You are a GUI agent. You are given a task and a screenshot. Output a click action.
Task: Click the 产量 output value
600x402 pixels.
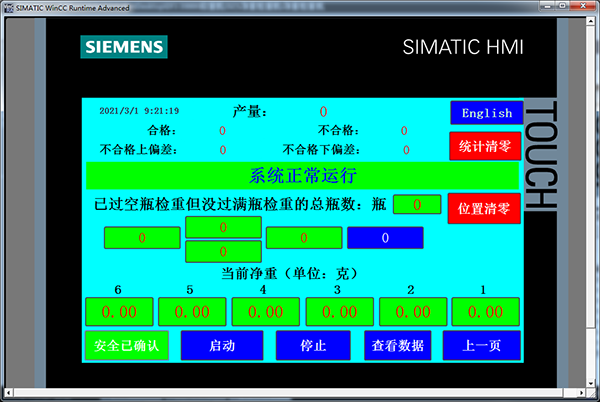pyautogui.click(x=323, y=112)
